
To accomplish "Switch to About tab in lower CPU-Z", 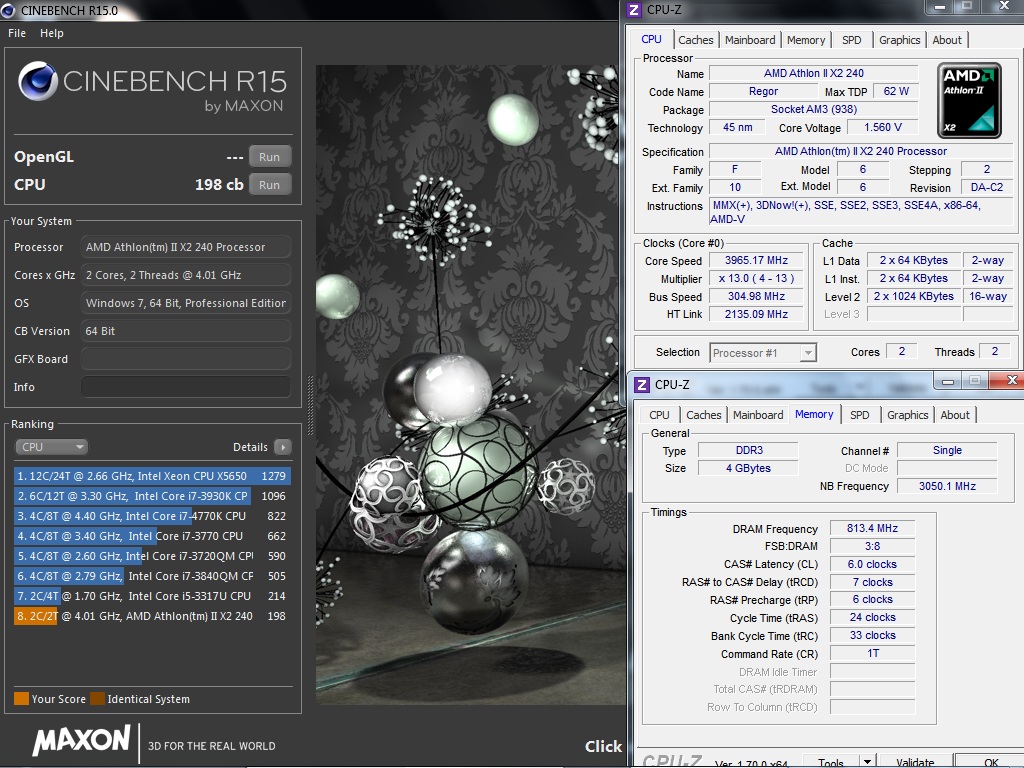I will 955,415.
